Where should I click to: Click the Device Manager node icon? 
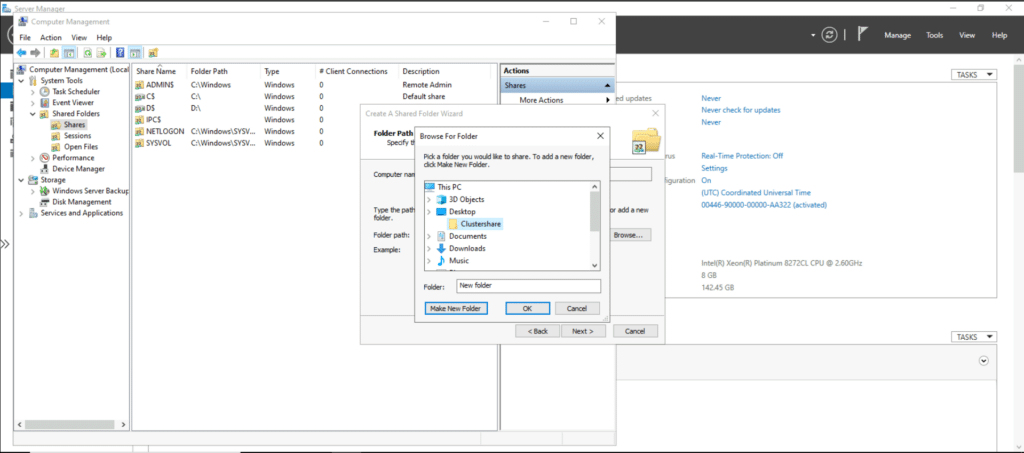(45, 169)
